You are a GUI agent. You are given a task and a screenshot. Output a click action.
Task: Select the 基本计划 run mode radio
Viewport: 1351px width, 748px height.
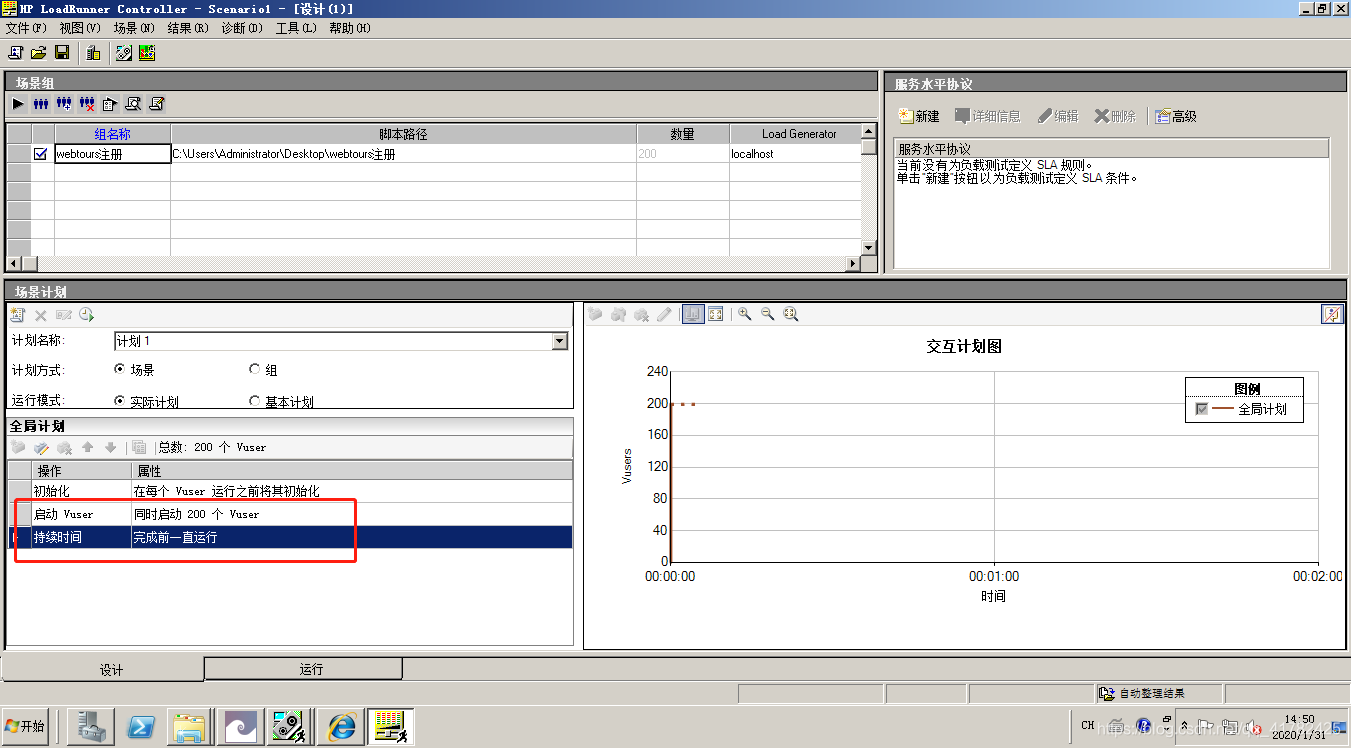click(254, 401)
